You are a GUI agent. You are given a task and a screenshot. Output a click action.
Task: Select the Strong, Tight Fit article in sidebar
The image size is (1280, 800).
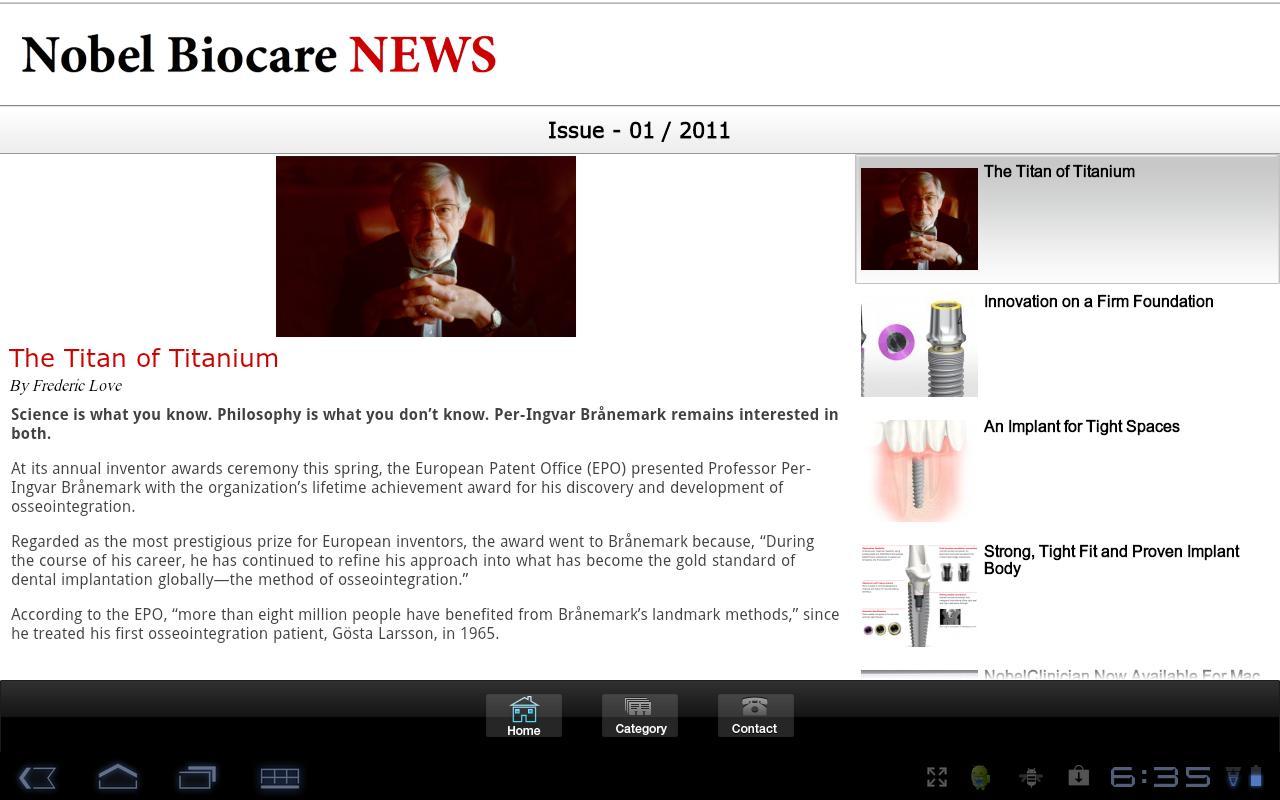click(x=1065, y=593)
